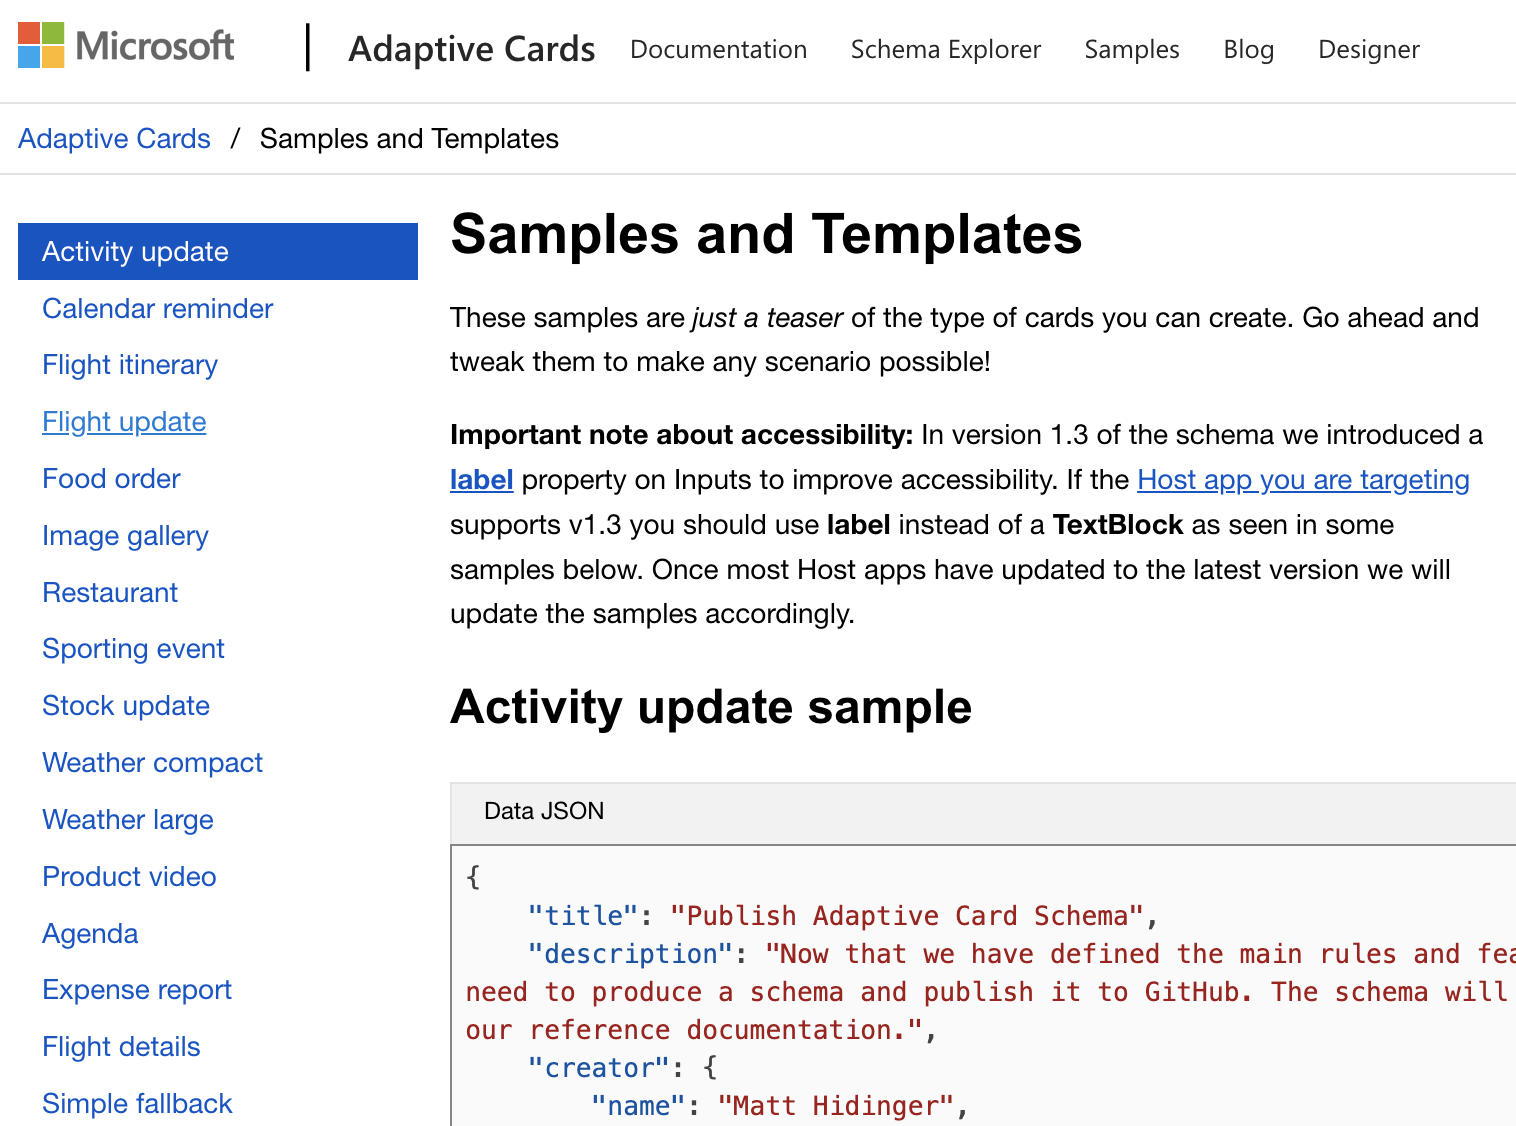This screenshot has width=1516, height=1126.
Task: Click the "title" JSON key
Action: pos(583,916)
